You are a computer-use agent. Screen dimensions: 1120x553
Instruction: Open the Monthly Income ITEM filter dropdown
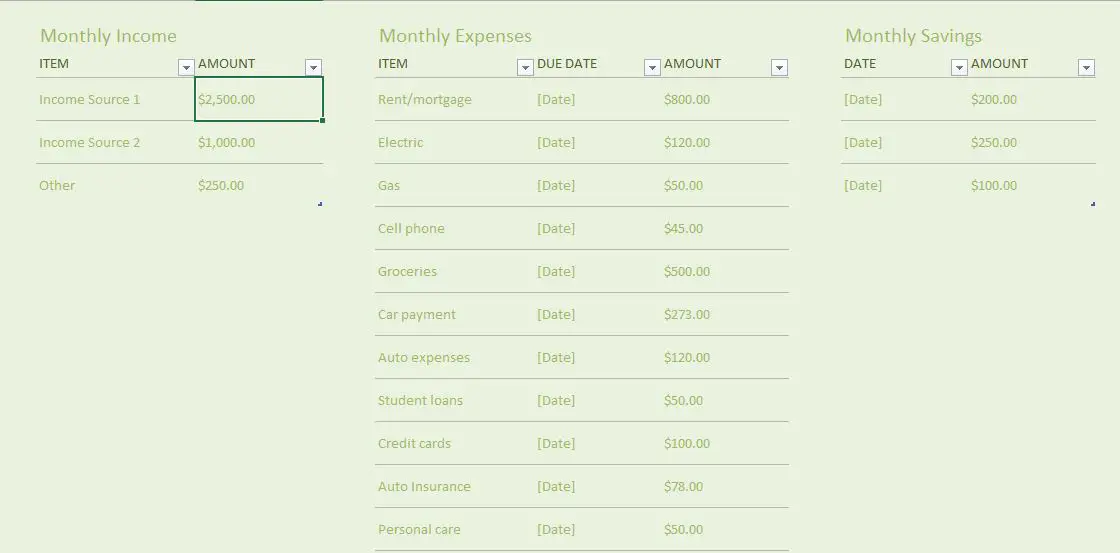(x=186, y=67)
